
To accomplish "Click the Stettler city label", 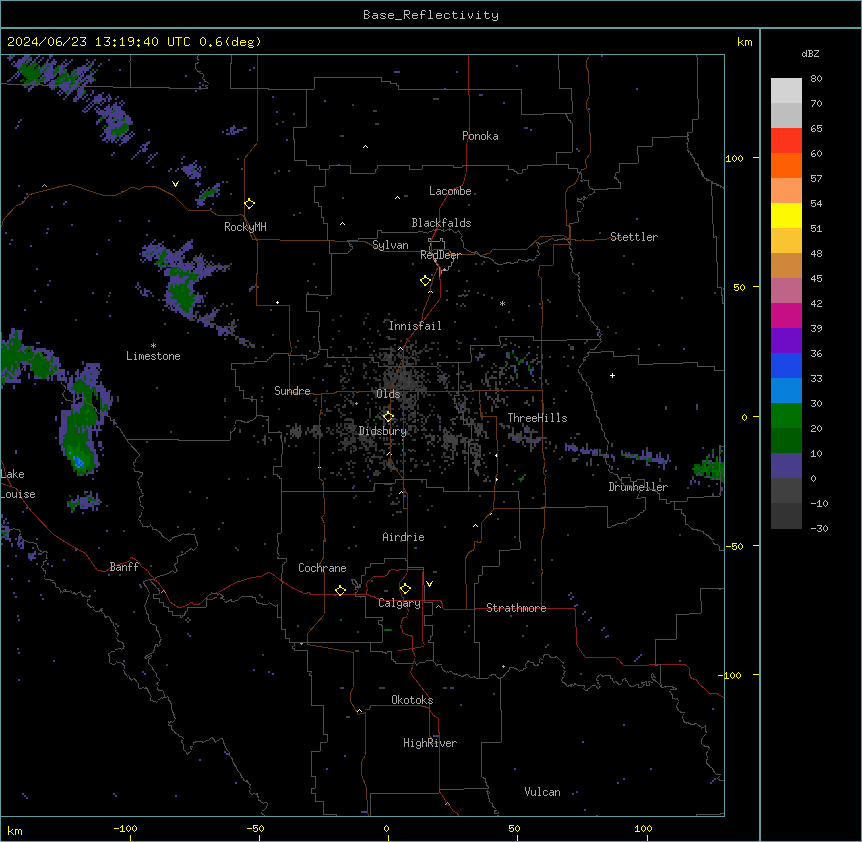I will coord(634,237).
